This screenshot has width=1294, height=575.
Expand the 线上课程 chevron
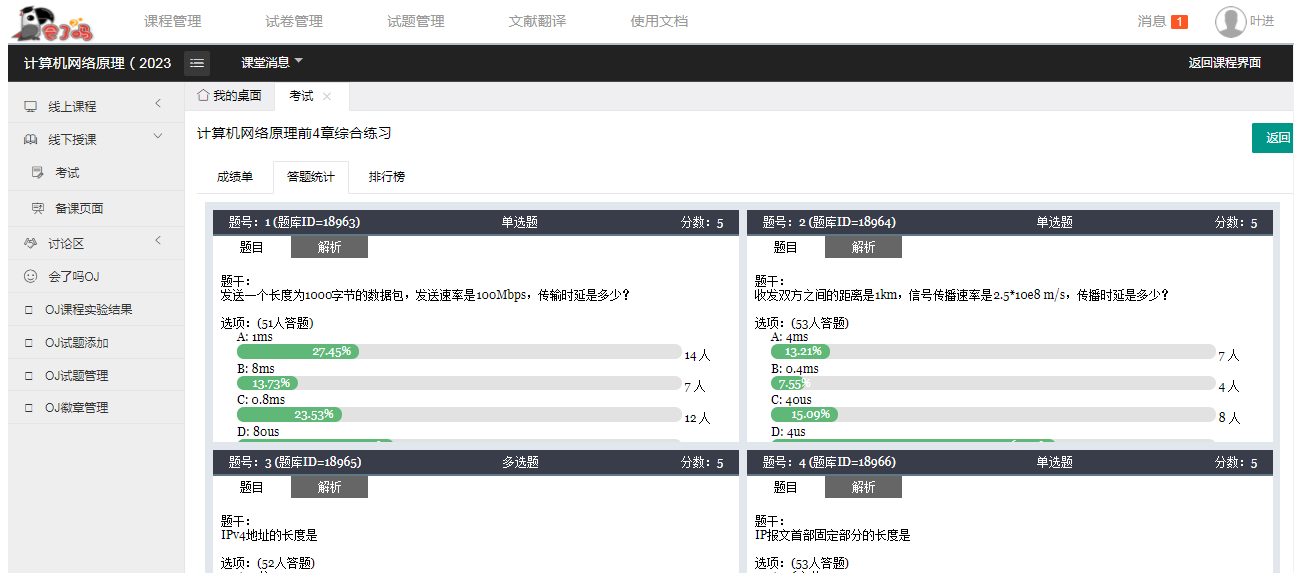coord(158,104)
